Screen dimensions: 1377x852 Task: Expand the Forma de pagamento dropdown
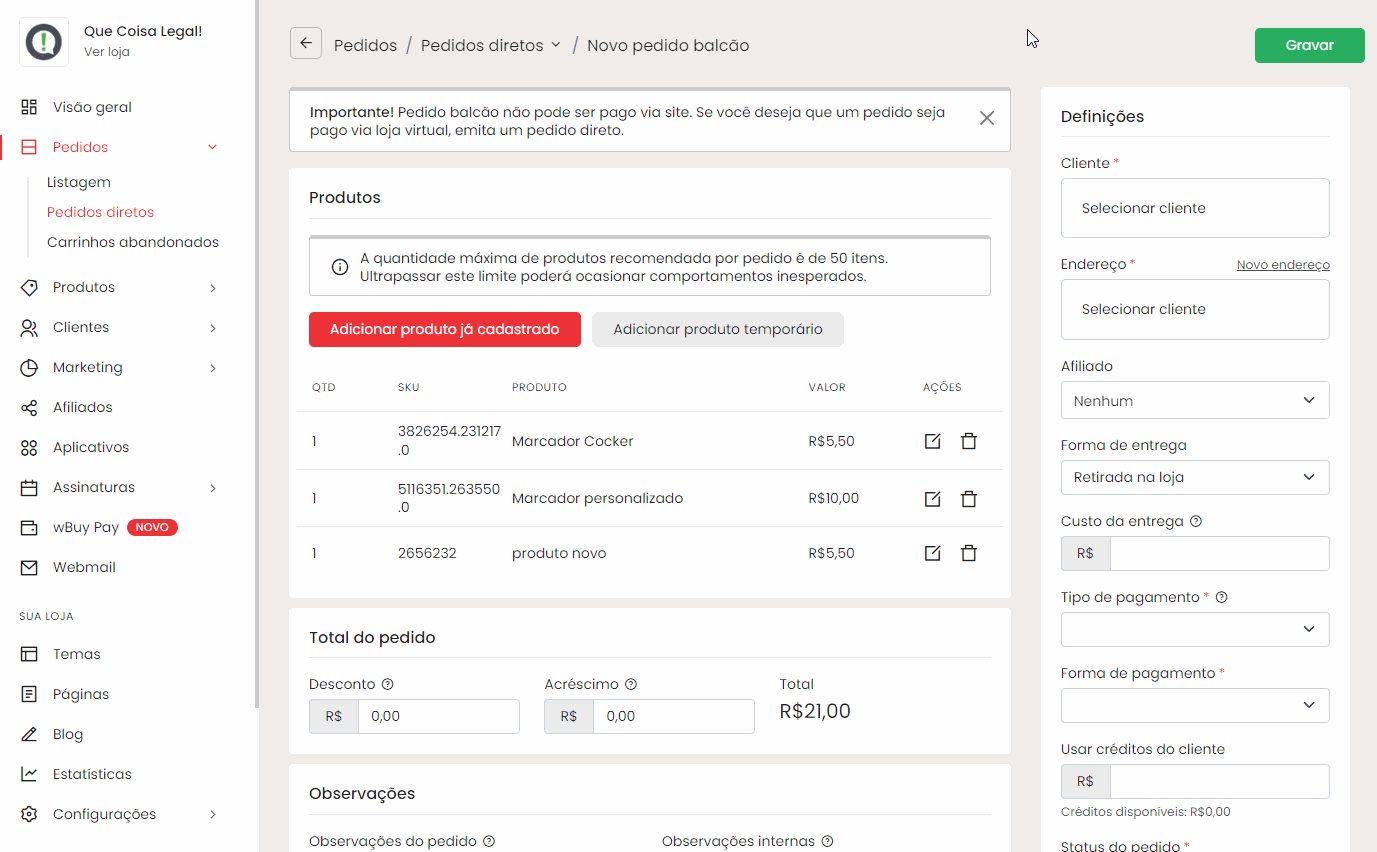(1195, 705)
